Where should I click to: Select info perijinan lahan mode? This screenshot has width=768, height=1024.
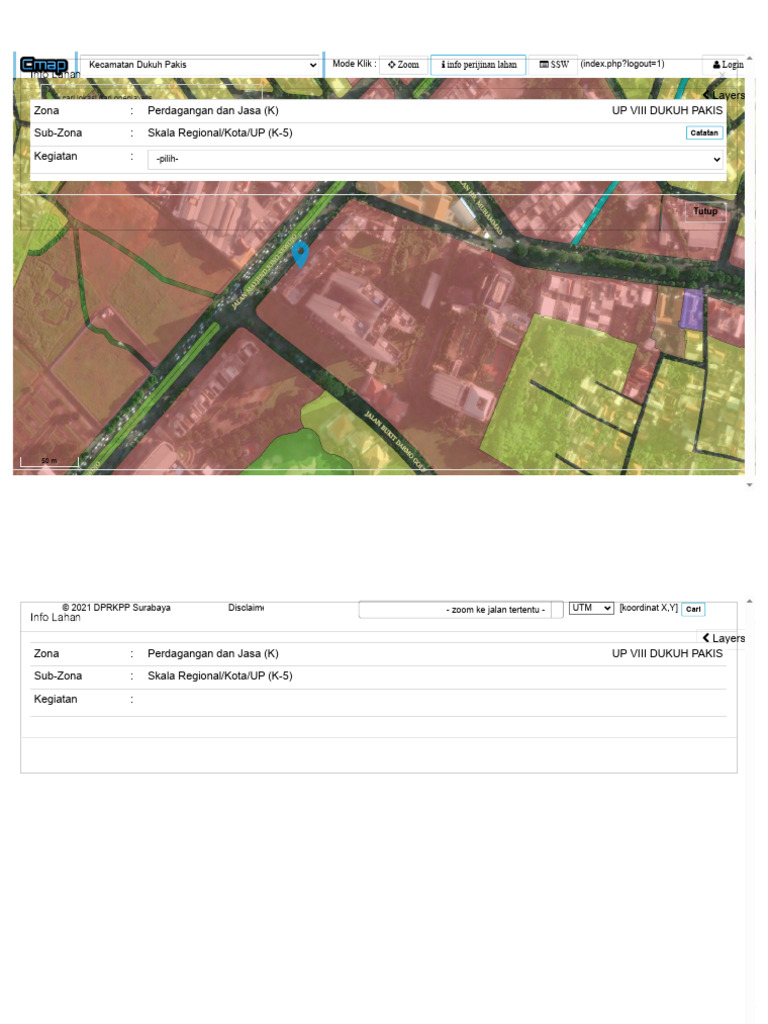(479, 65)
